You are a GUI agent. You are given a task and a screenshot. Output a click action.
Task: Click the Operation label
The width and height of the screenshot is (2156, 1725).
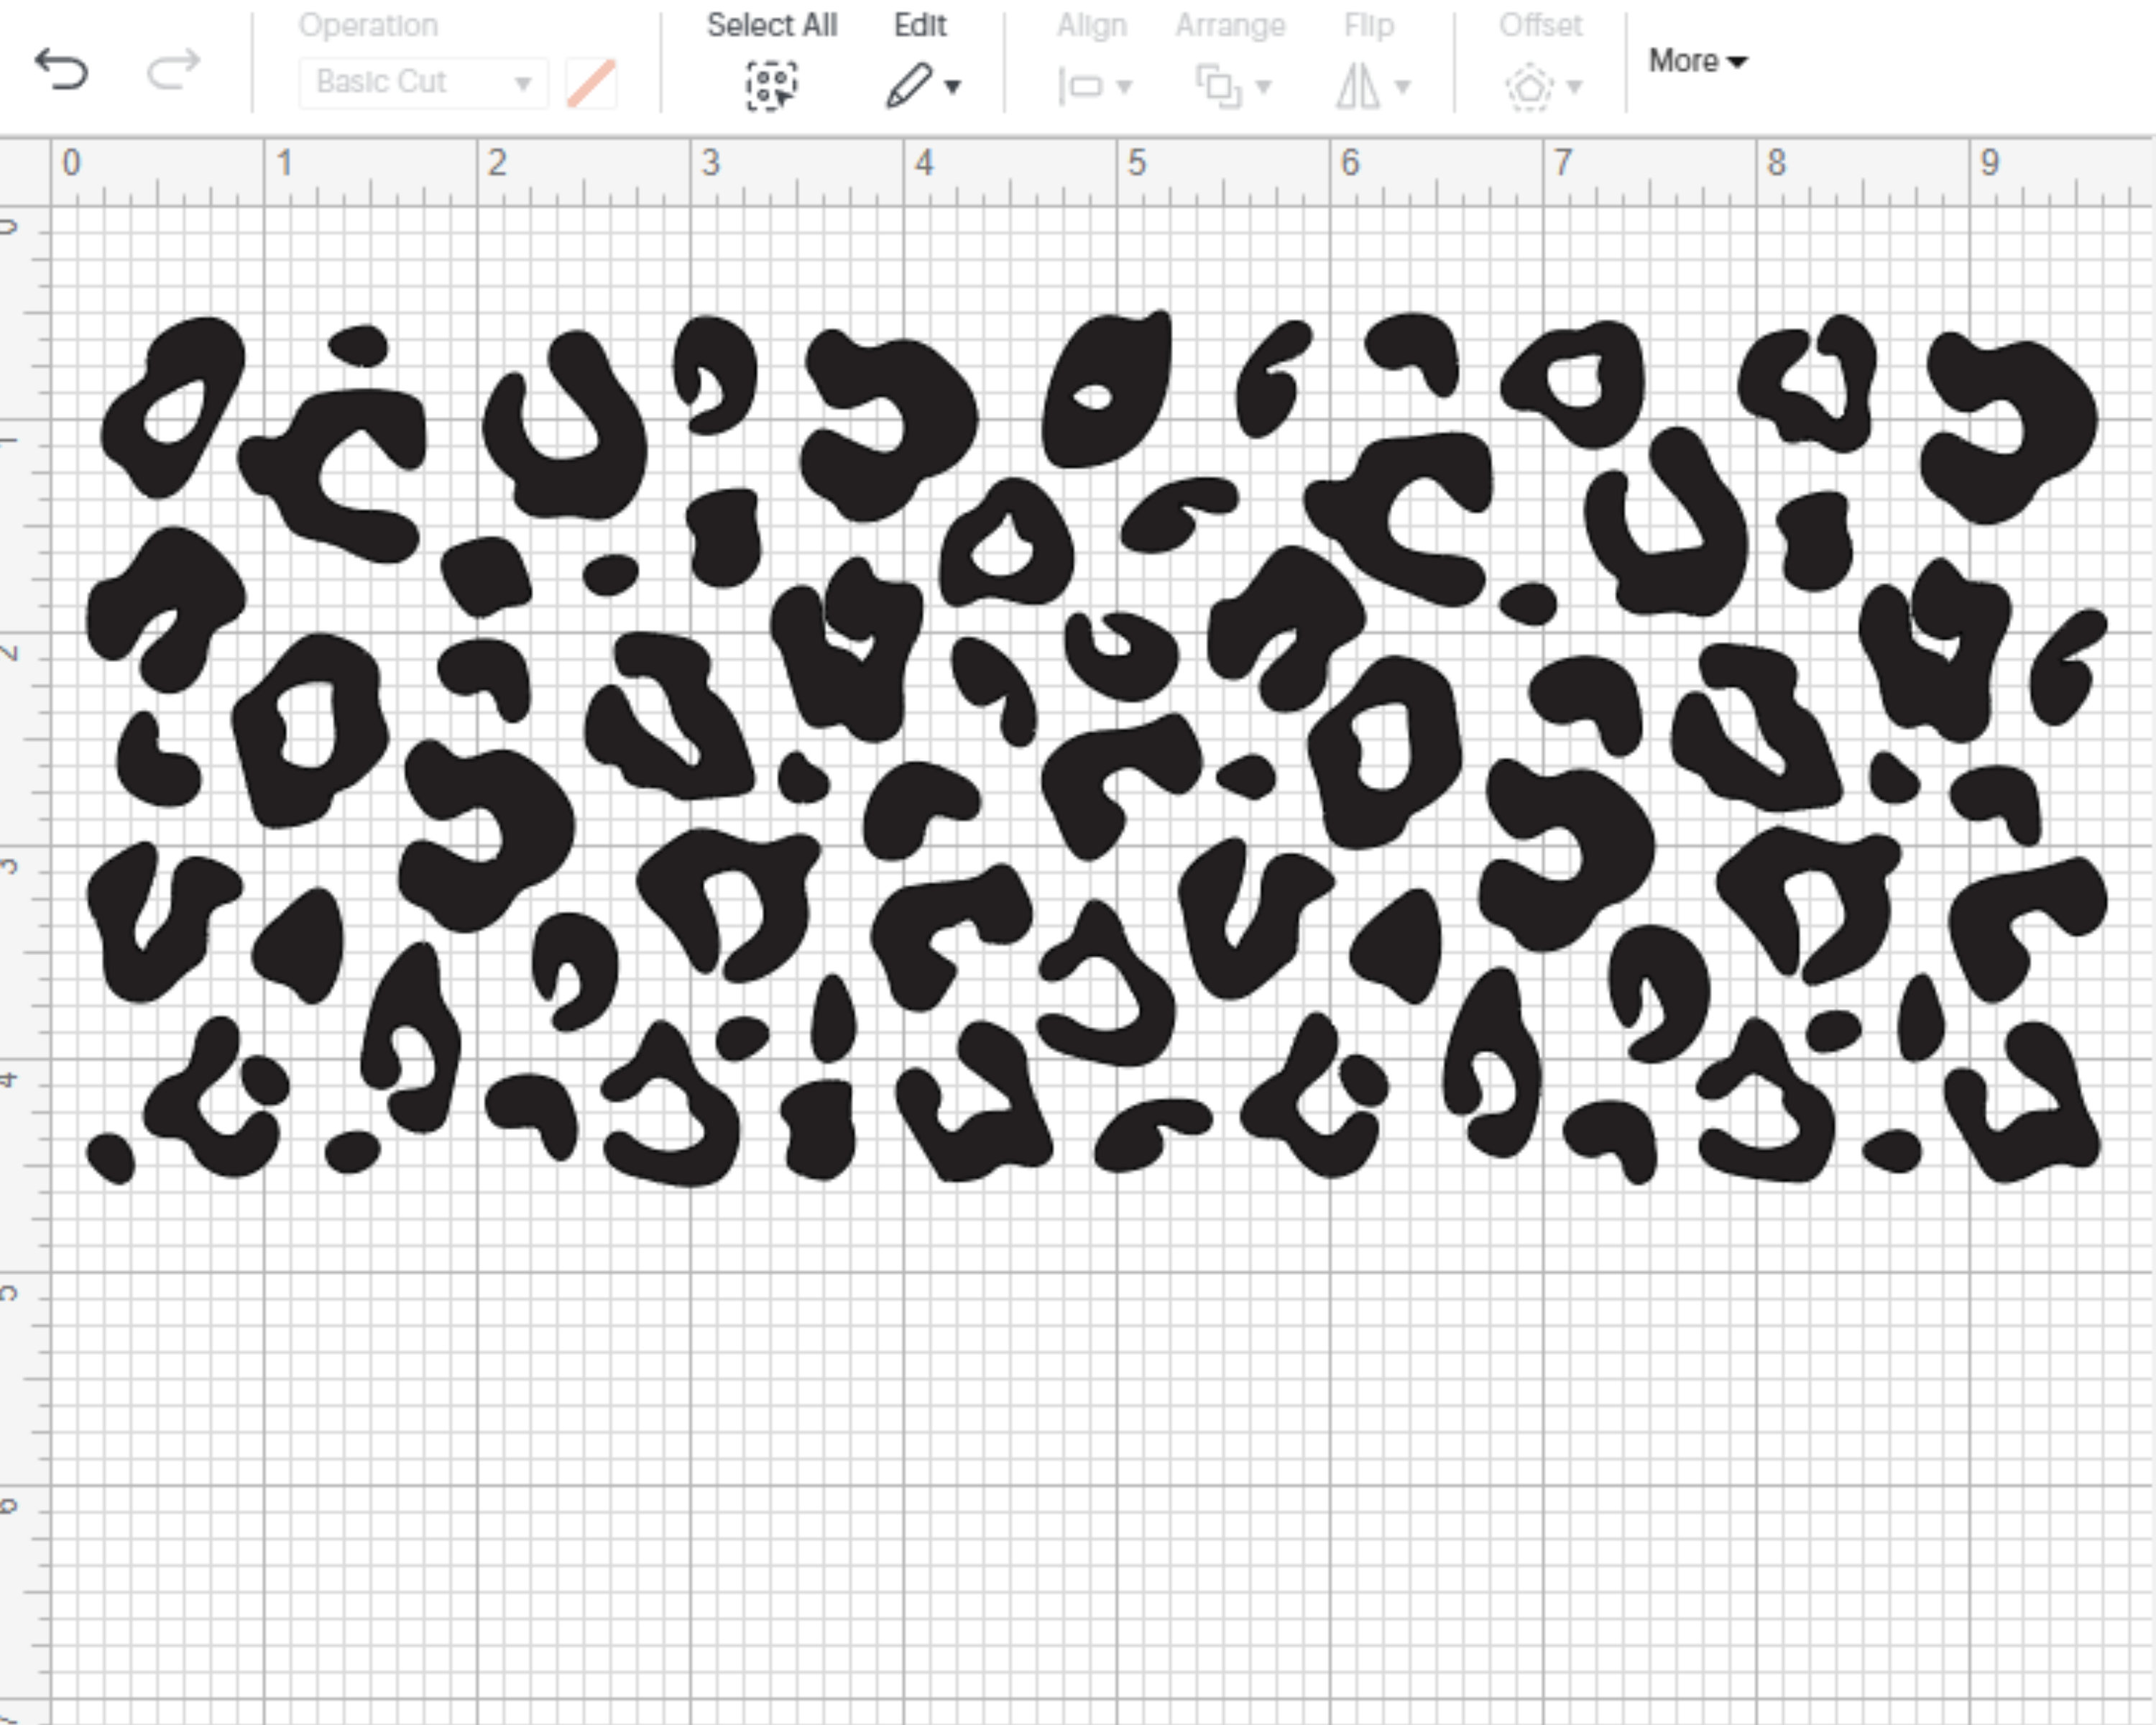click(368, 25)
